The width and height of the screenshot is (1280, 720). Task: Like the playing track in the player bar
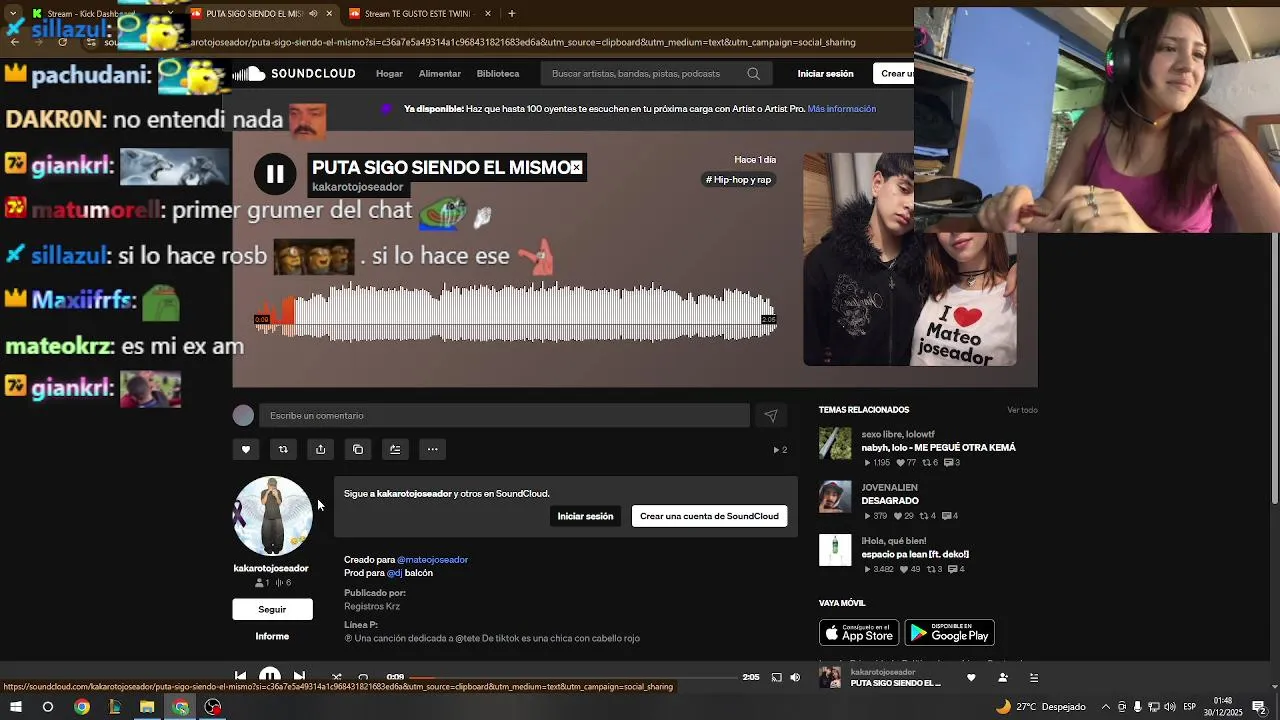(970, 677)
